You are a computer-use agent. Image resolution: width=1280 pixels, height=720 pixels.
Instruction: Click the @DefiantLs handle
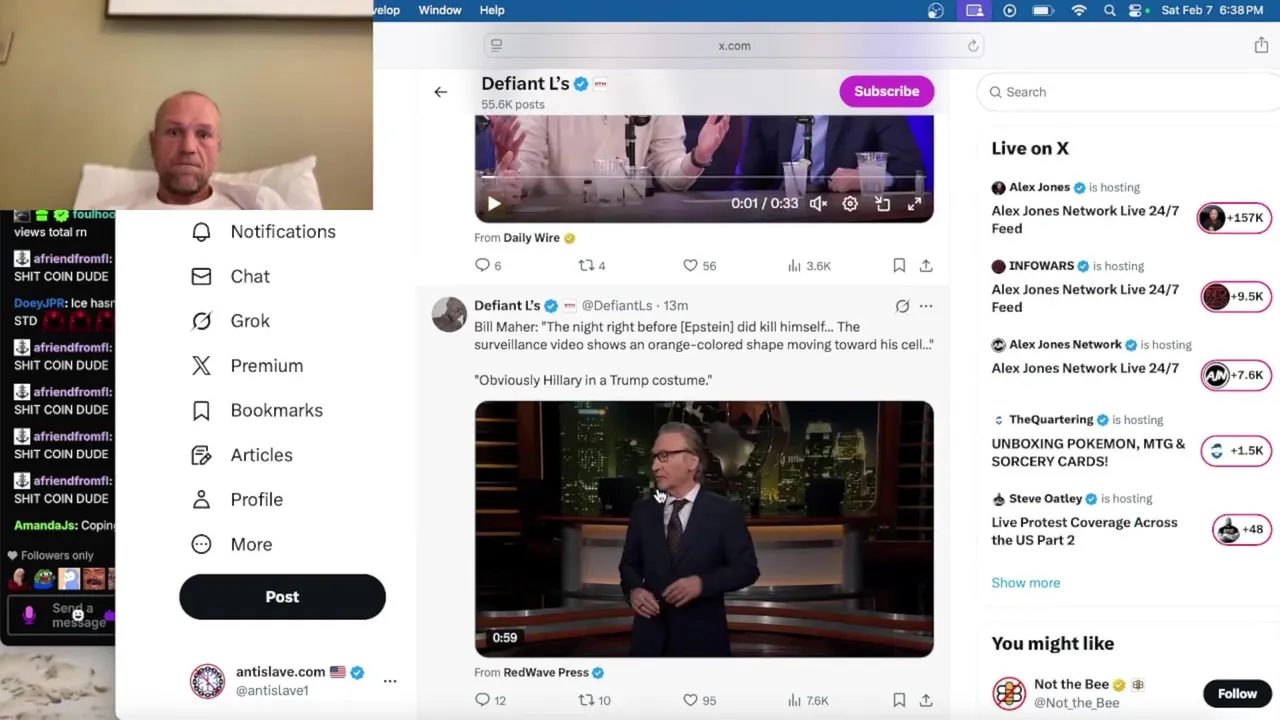617,306
